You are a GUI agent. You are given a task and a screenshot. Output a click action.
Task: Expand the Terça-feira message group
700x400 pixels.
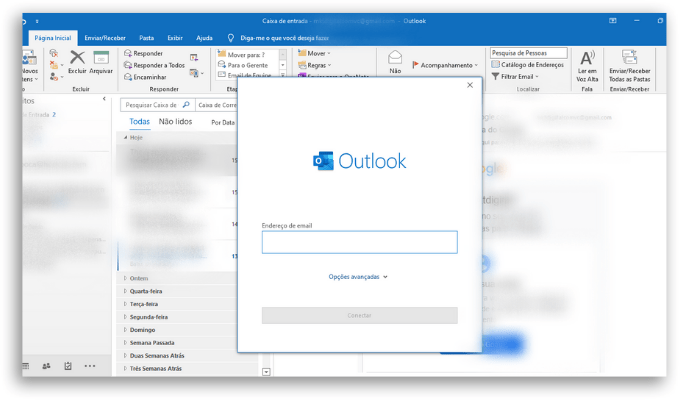125,304
